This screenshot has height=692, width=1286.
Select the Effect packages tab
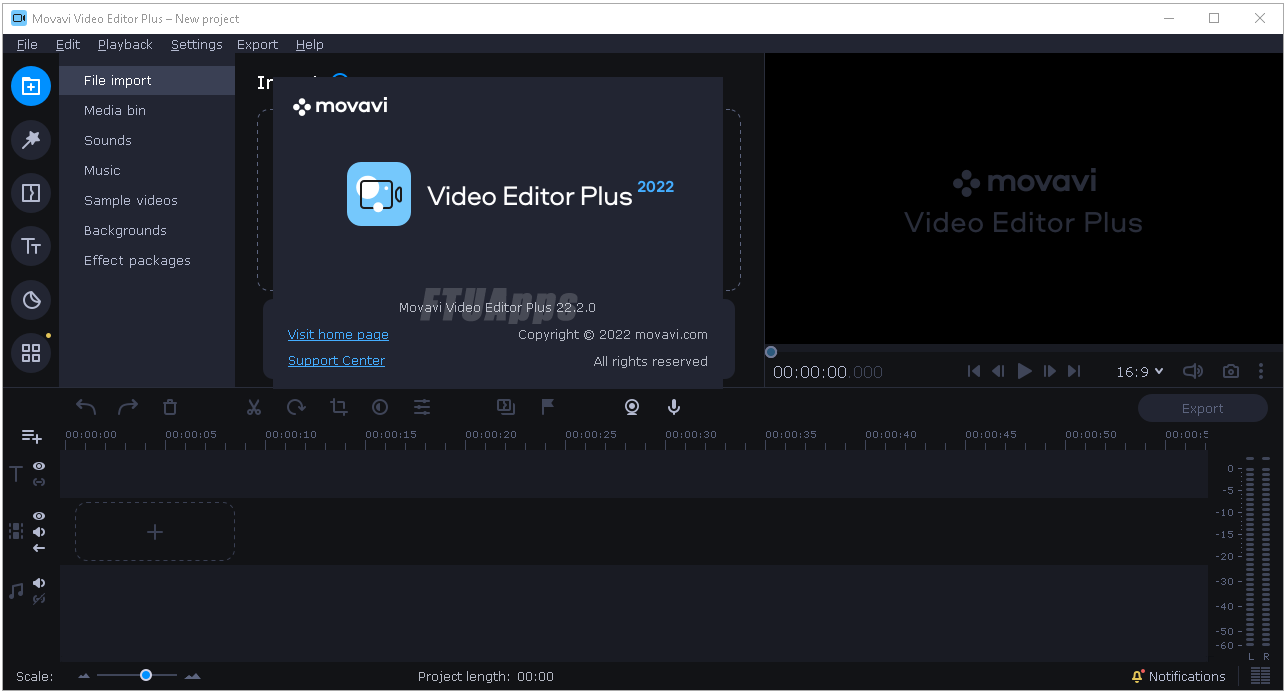[x=147, y=260]
